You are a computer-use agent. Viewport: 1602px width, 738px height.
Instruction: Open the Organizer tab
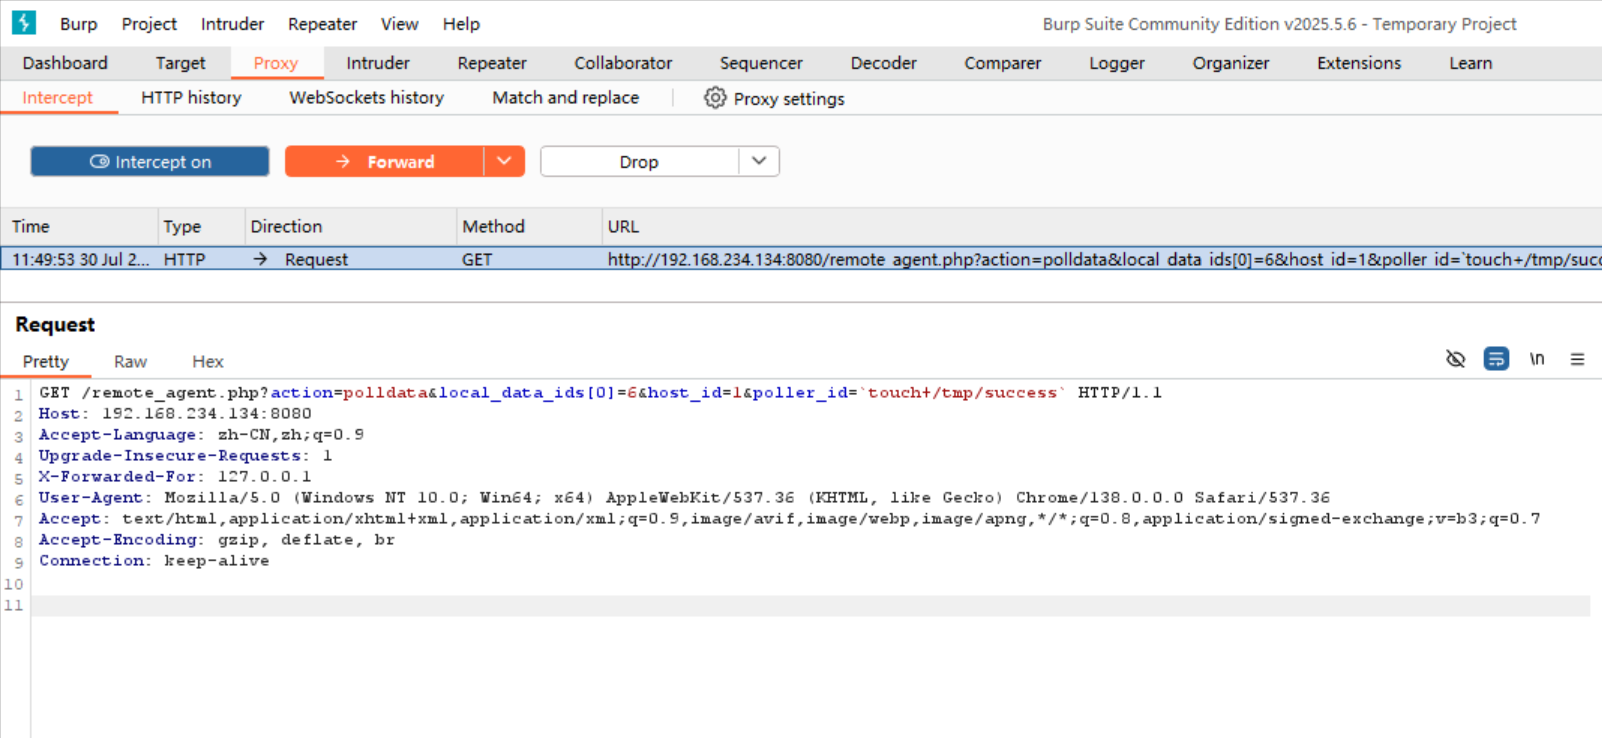tap(1231, 63)
